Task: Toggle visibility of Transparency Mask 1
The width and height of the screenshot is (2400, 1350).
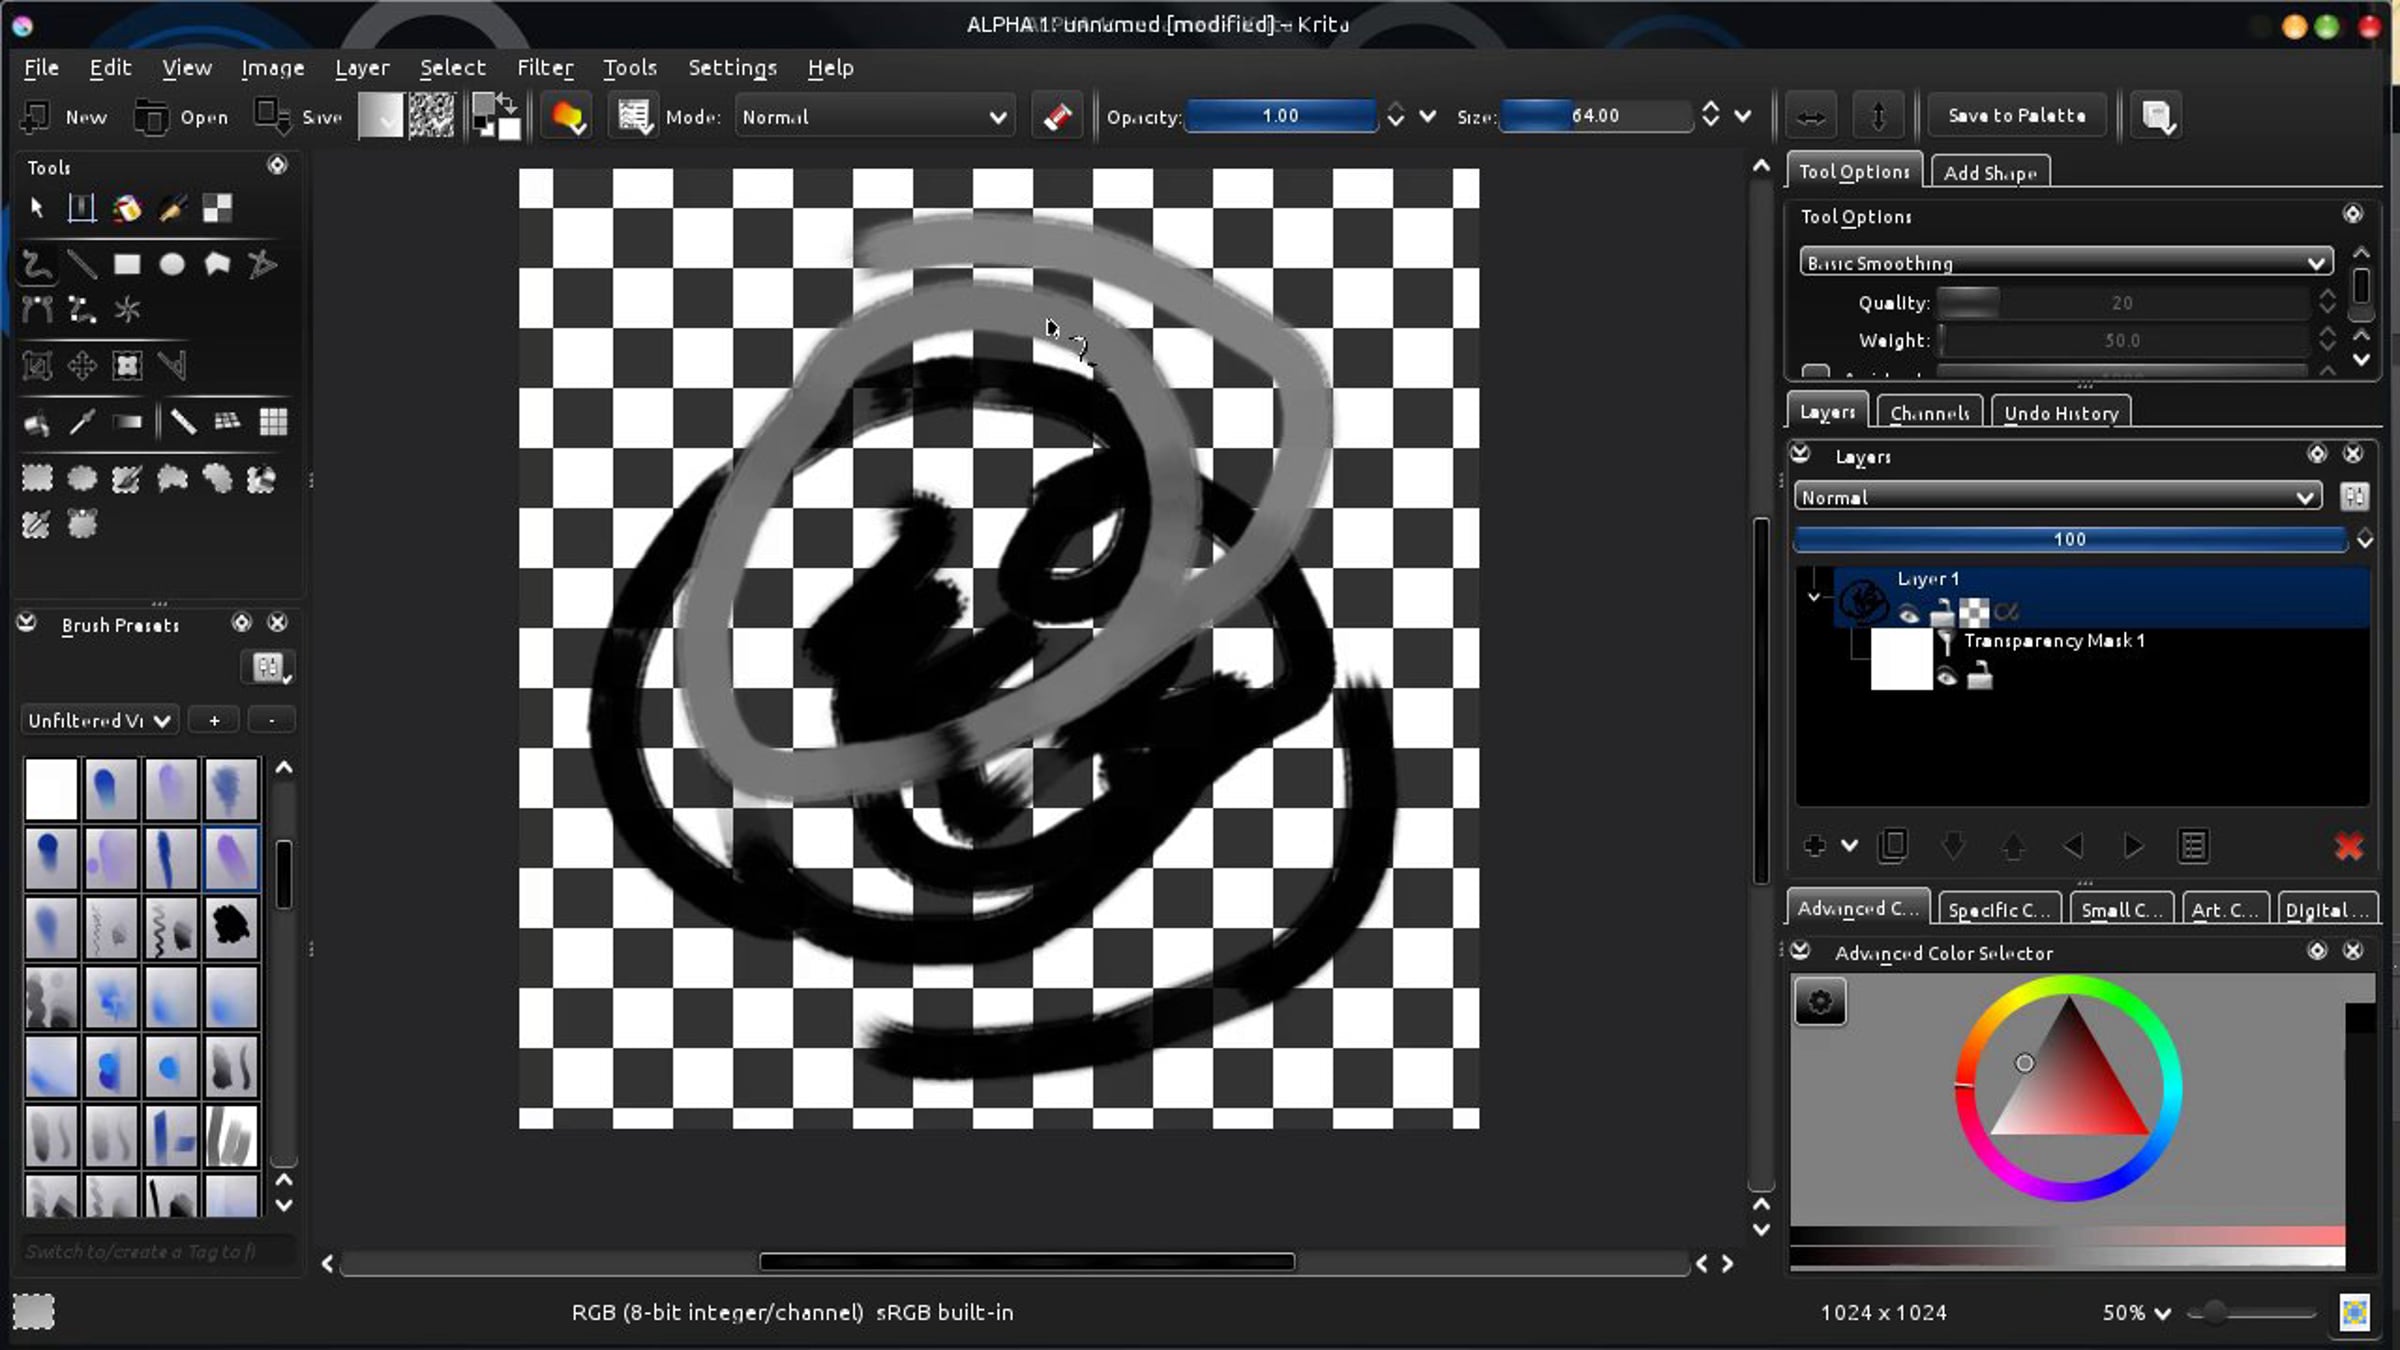Action: pos(1946,678)
